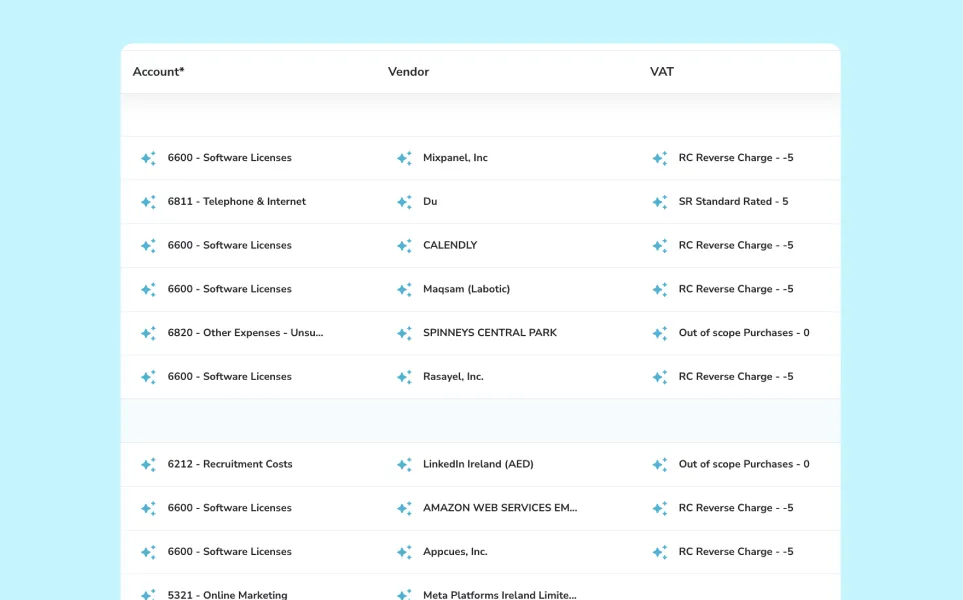Click sparkle icon beside 6820 - Other Expenses

149,333
